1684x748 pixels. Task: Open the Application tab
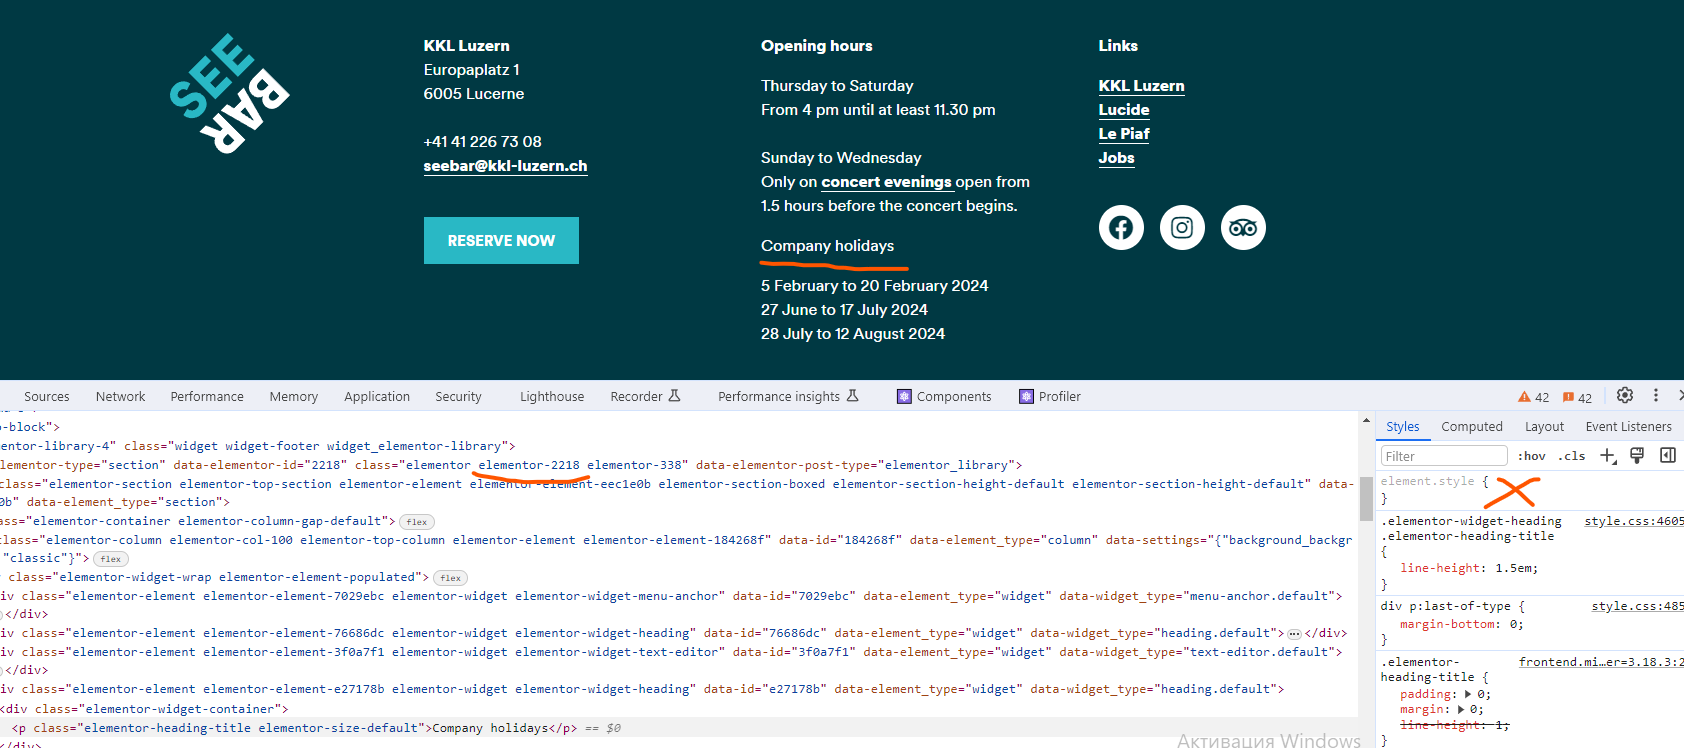pyautogui.click(x=377, y=396)
